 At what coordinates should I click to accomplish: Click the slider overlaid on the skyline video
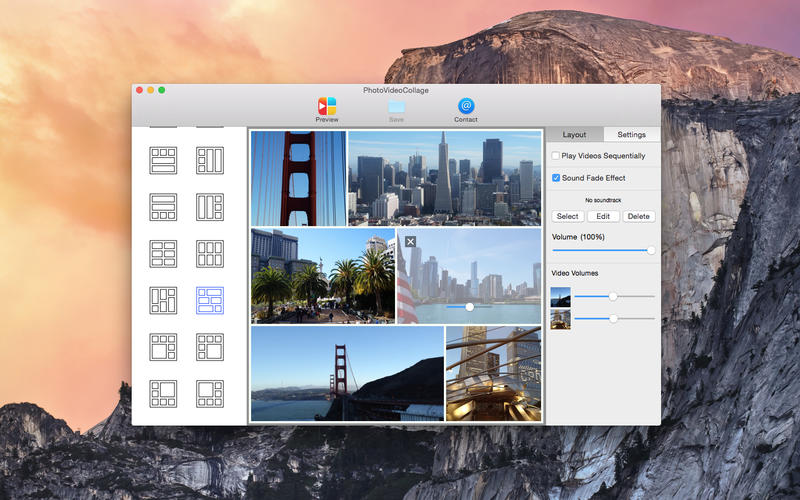tap(469, 307)
